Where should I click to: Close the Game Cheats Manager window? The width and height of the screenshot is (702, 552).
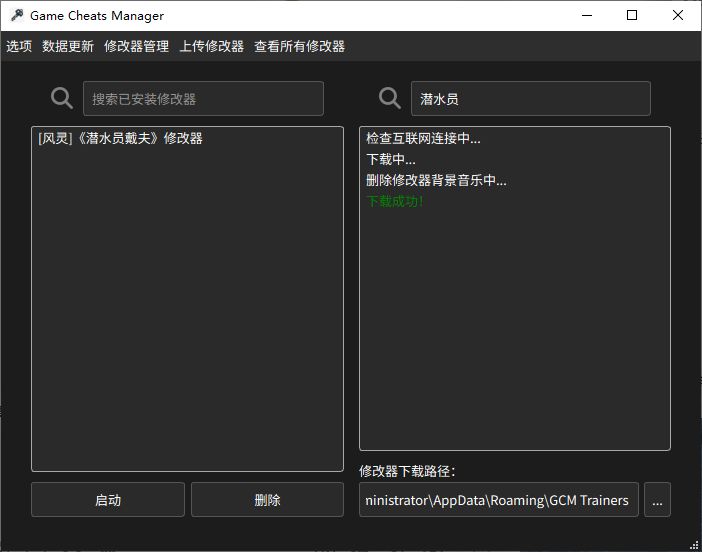click(677, 15)
